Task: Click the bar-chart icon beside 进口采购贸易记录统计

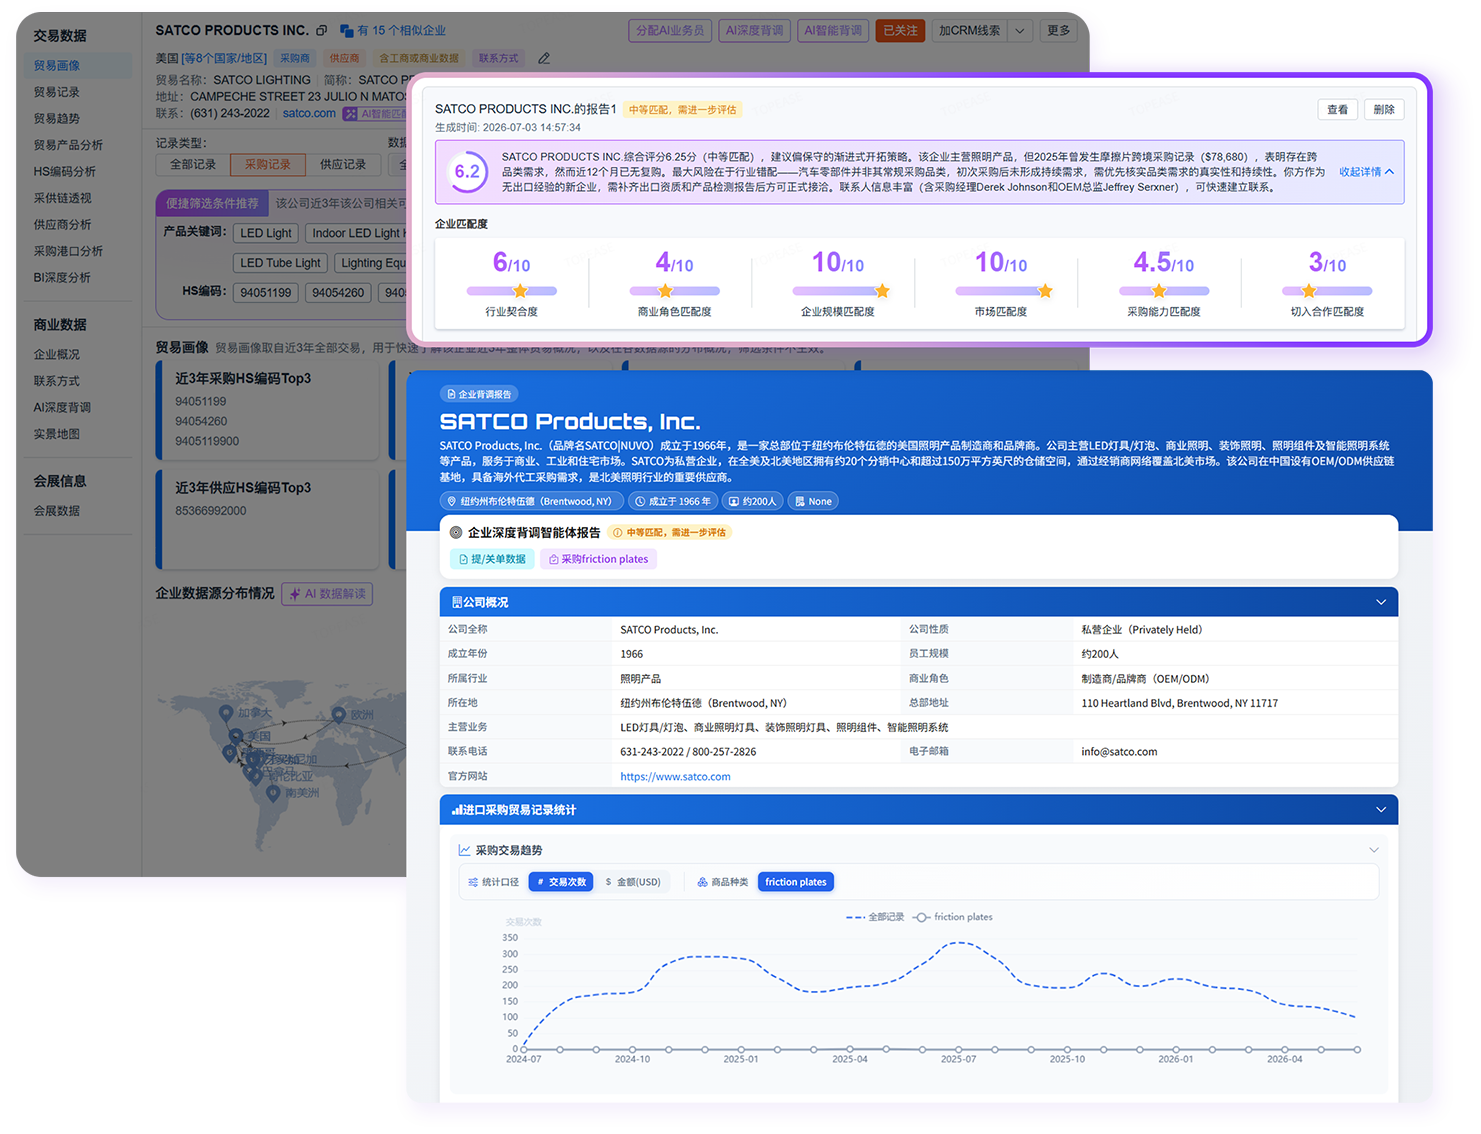Action: coord(457,810)
